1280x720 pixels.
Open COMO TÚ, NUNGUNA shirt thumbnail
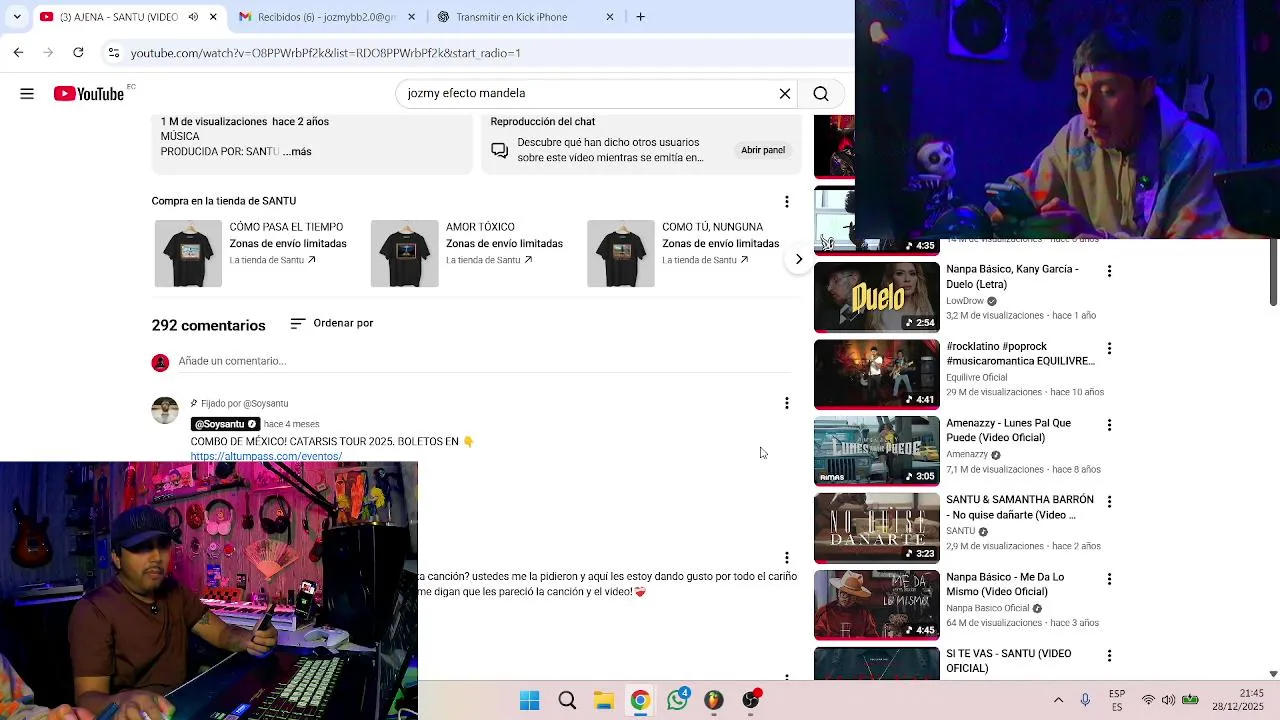pos(621,254)
